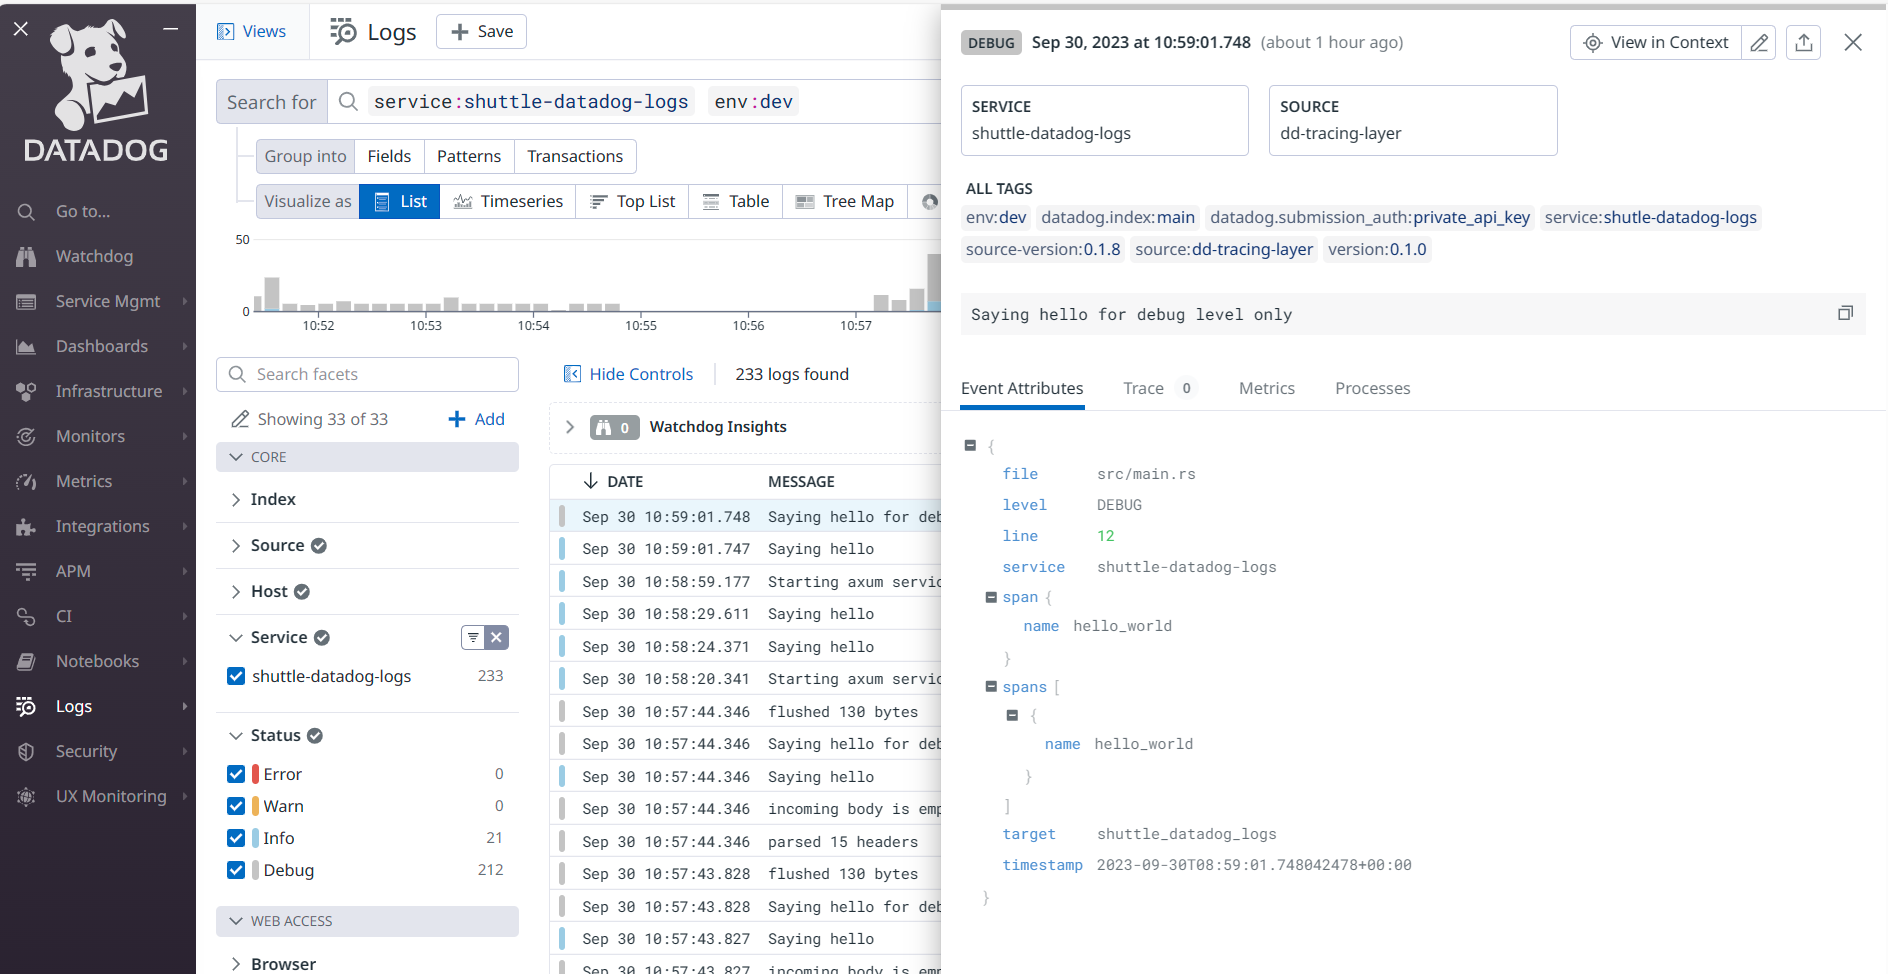
Task: Click the pencil edit icon near View in Context
Action: (1759, 42)
